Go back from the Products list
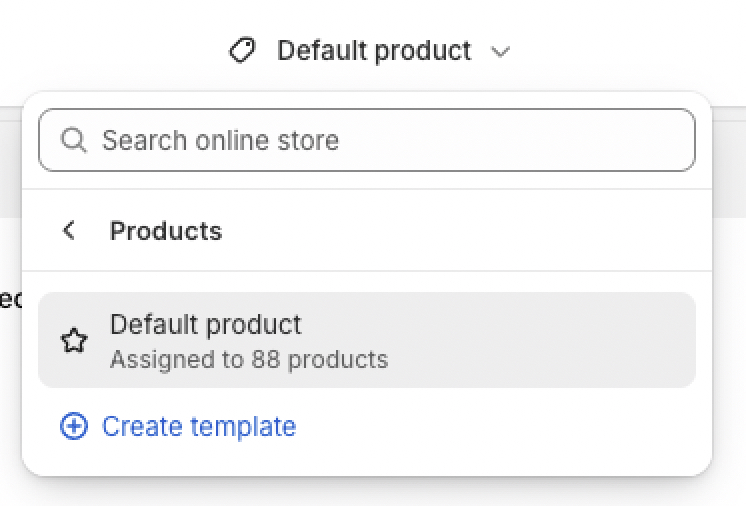 69,231
